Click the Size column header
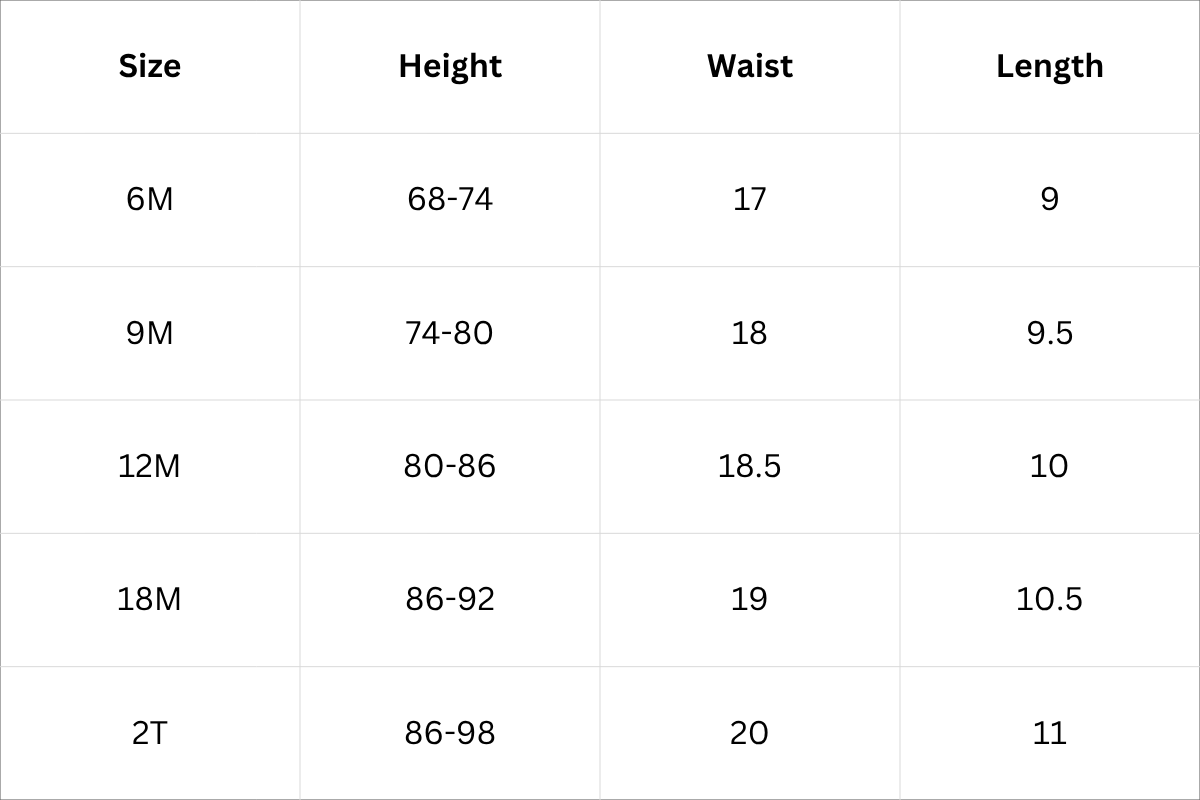Image resolution: width=1200 pixels, height=800 pixels. [x=150, y=66]
